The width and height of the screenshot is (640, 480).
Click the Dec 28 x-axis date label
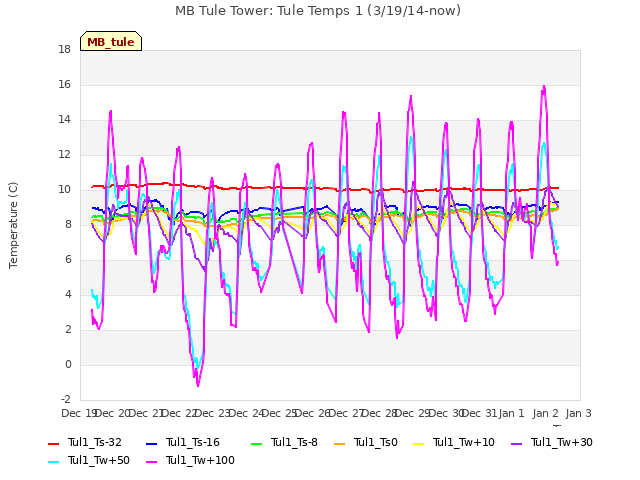point(380,413)
